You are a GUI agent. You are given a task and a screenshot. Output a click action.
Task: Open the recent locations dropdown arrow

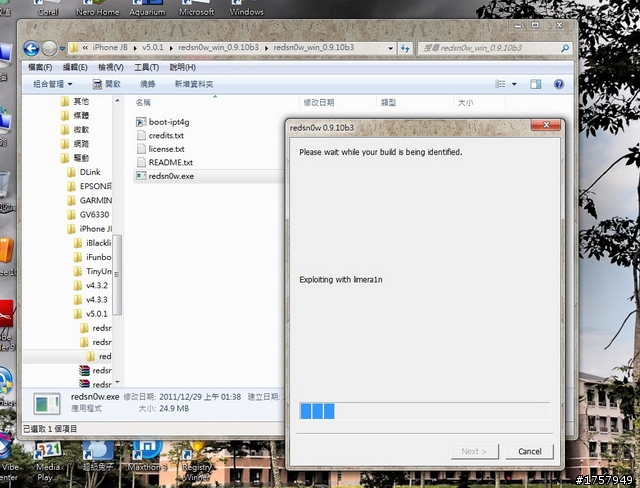click(x=62, y=49)
